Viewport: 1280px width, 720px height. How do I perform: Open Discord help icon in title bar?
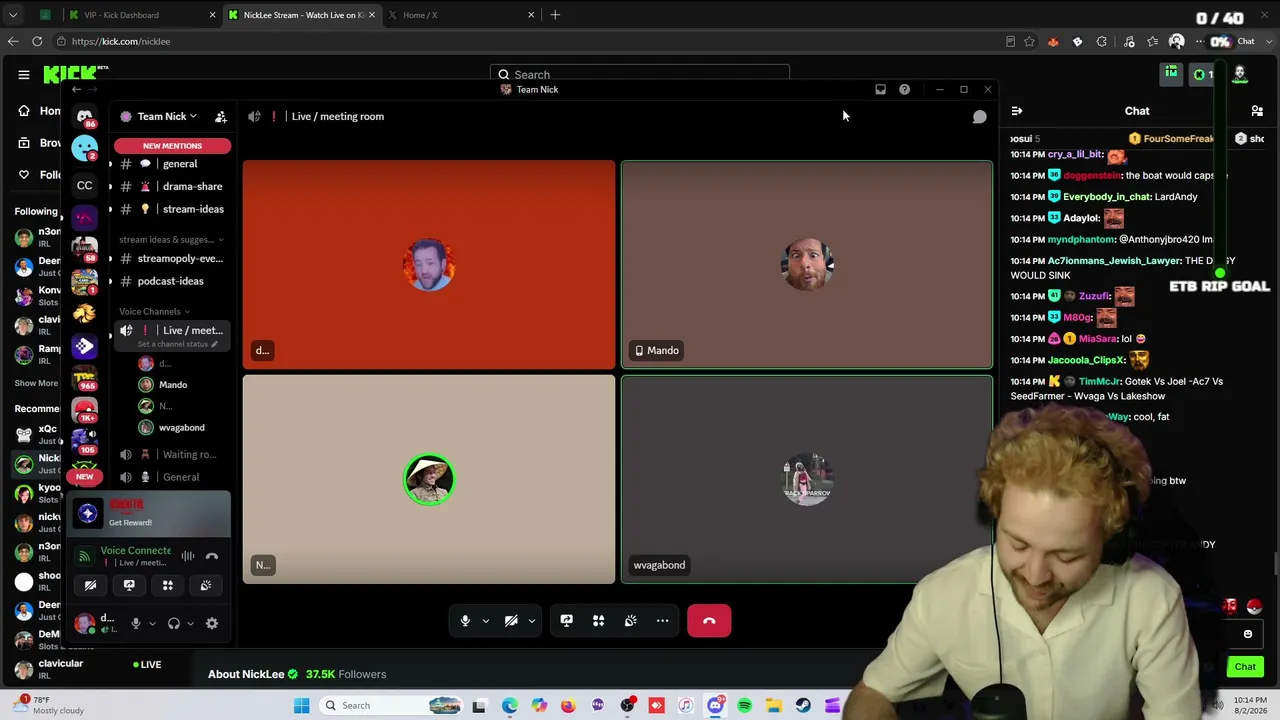coord(904,89)
